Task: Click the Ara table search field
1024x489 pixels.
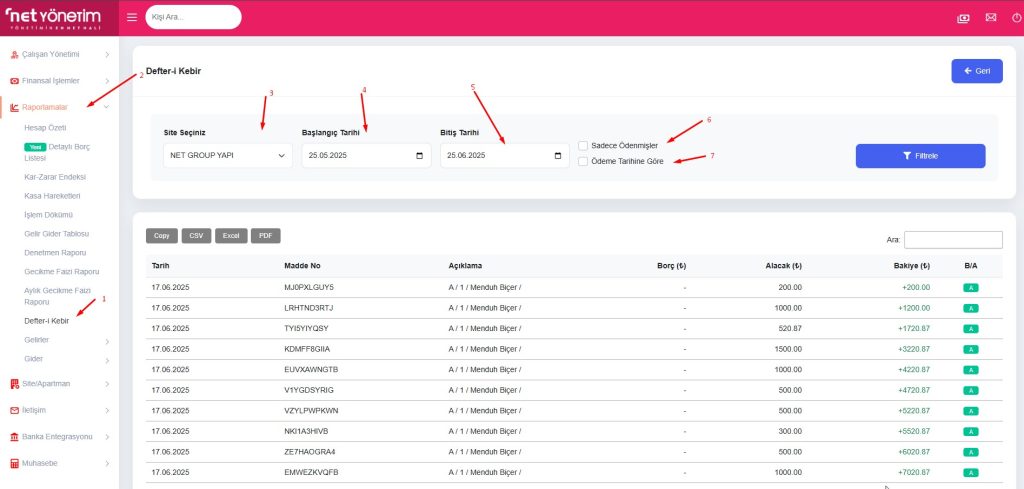Action: coord(952,240)
